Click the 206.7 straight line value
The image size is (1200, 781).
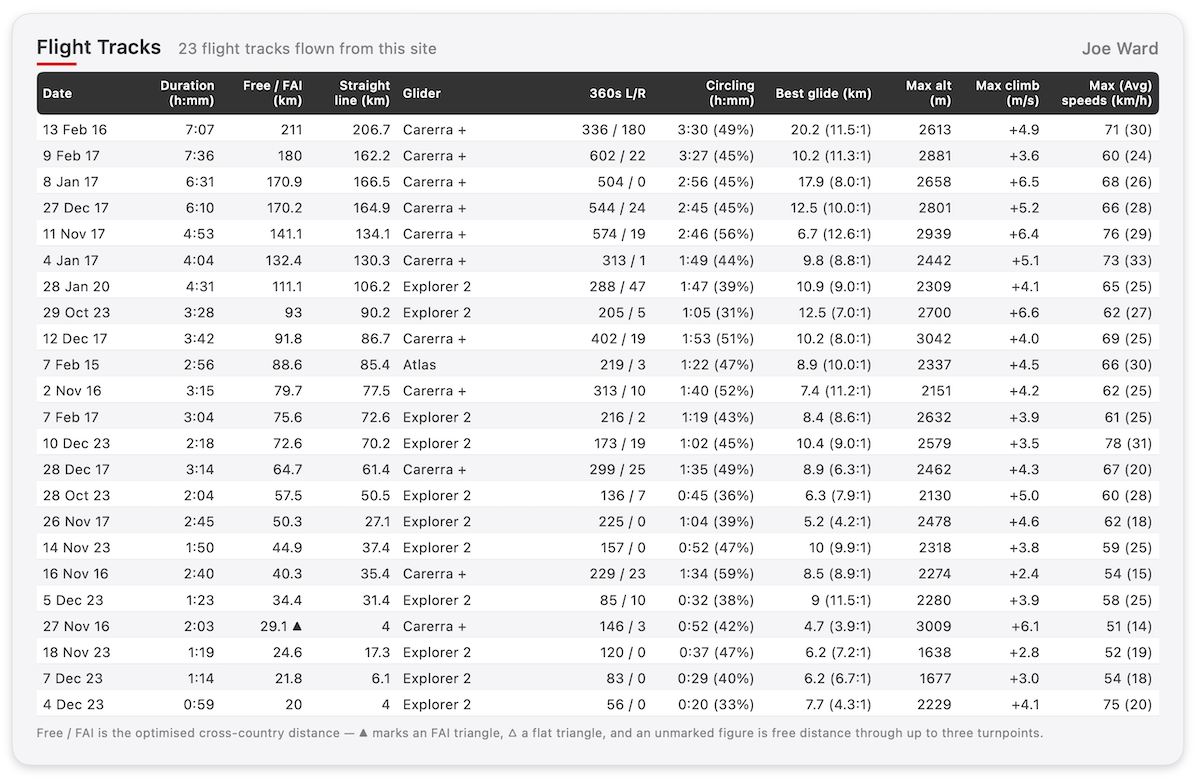(372, 129)
